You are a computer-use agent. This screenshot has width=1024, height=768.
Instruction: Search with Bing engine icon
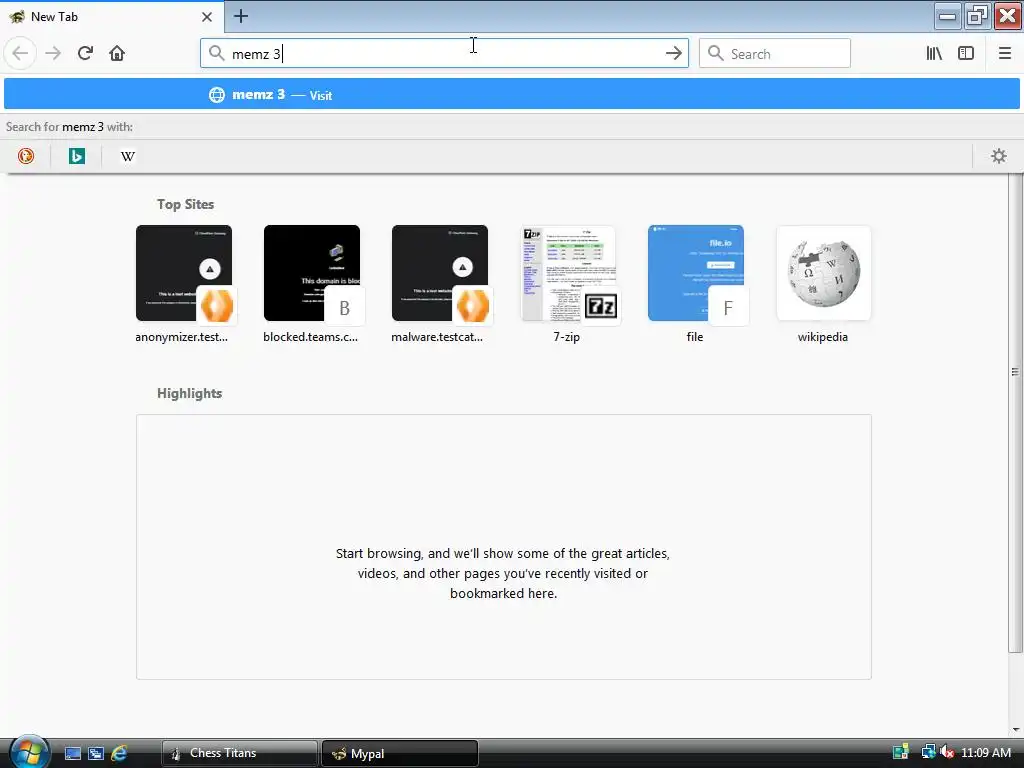[77, 156]
